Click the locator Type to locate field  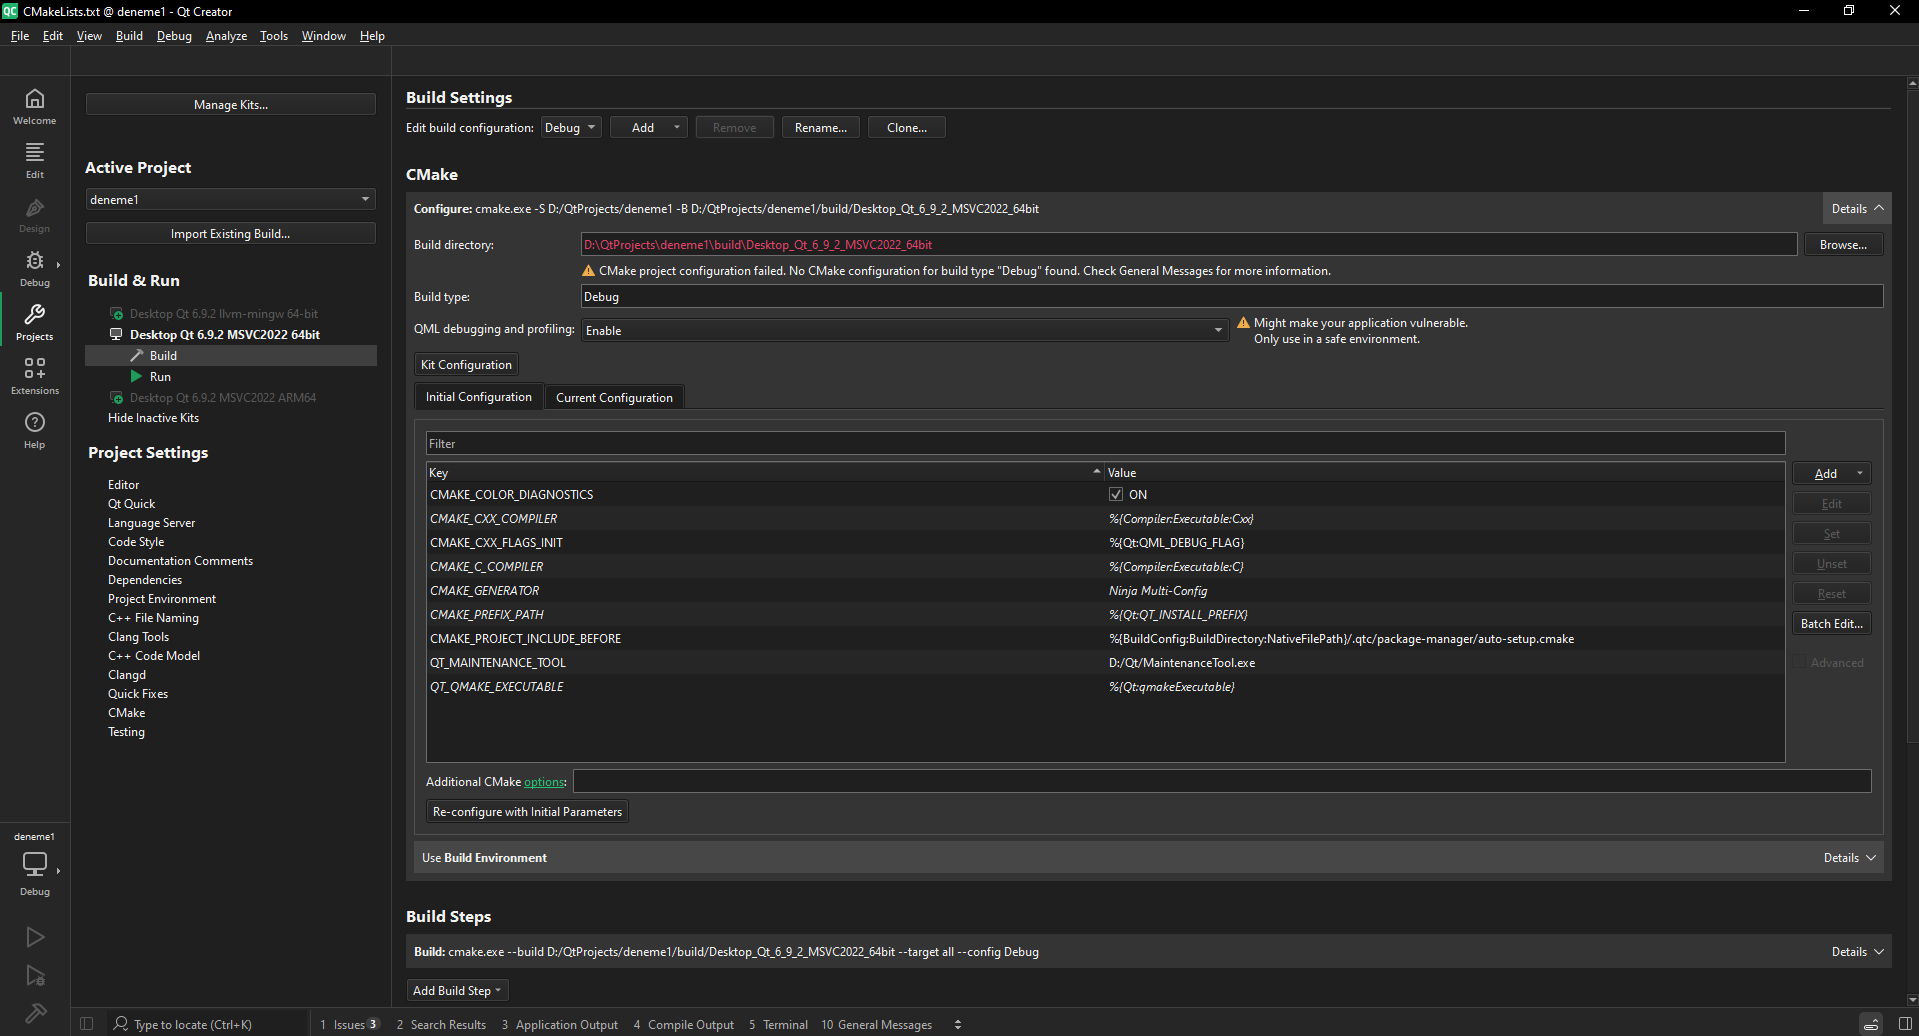coord(207,1024)
